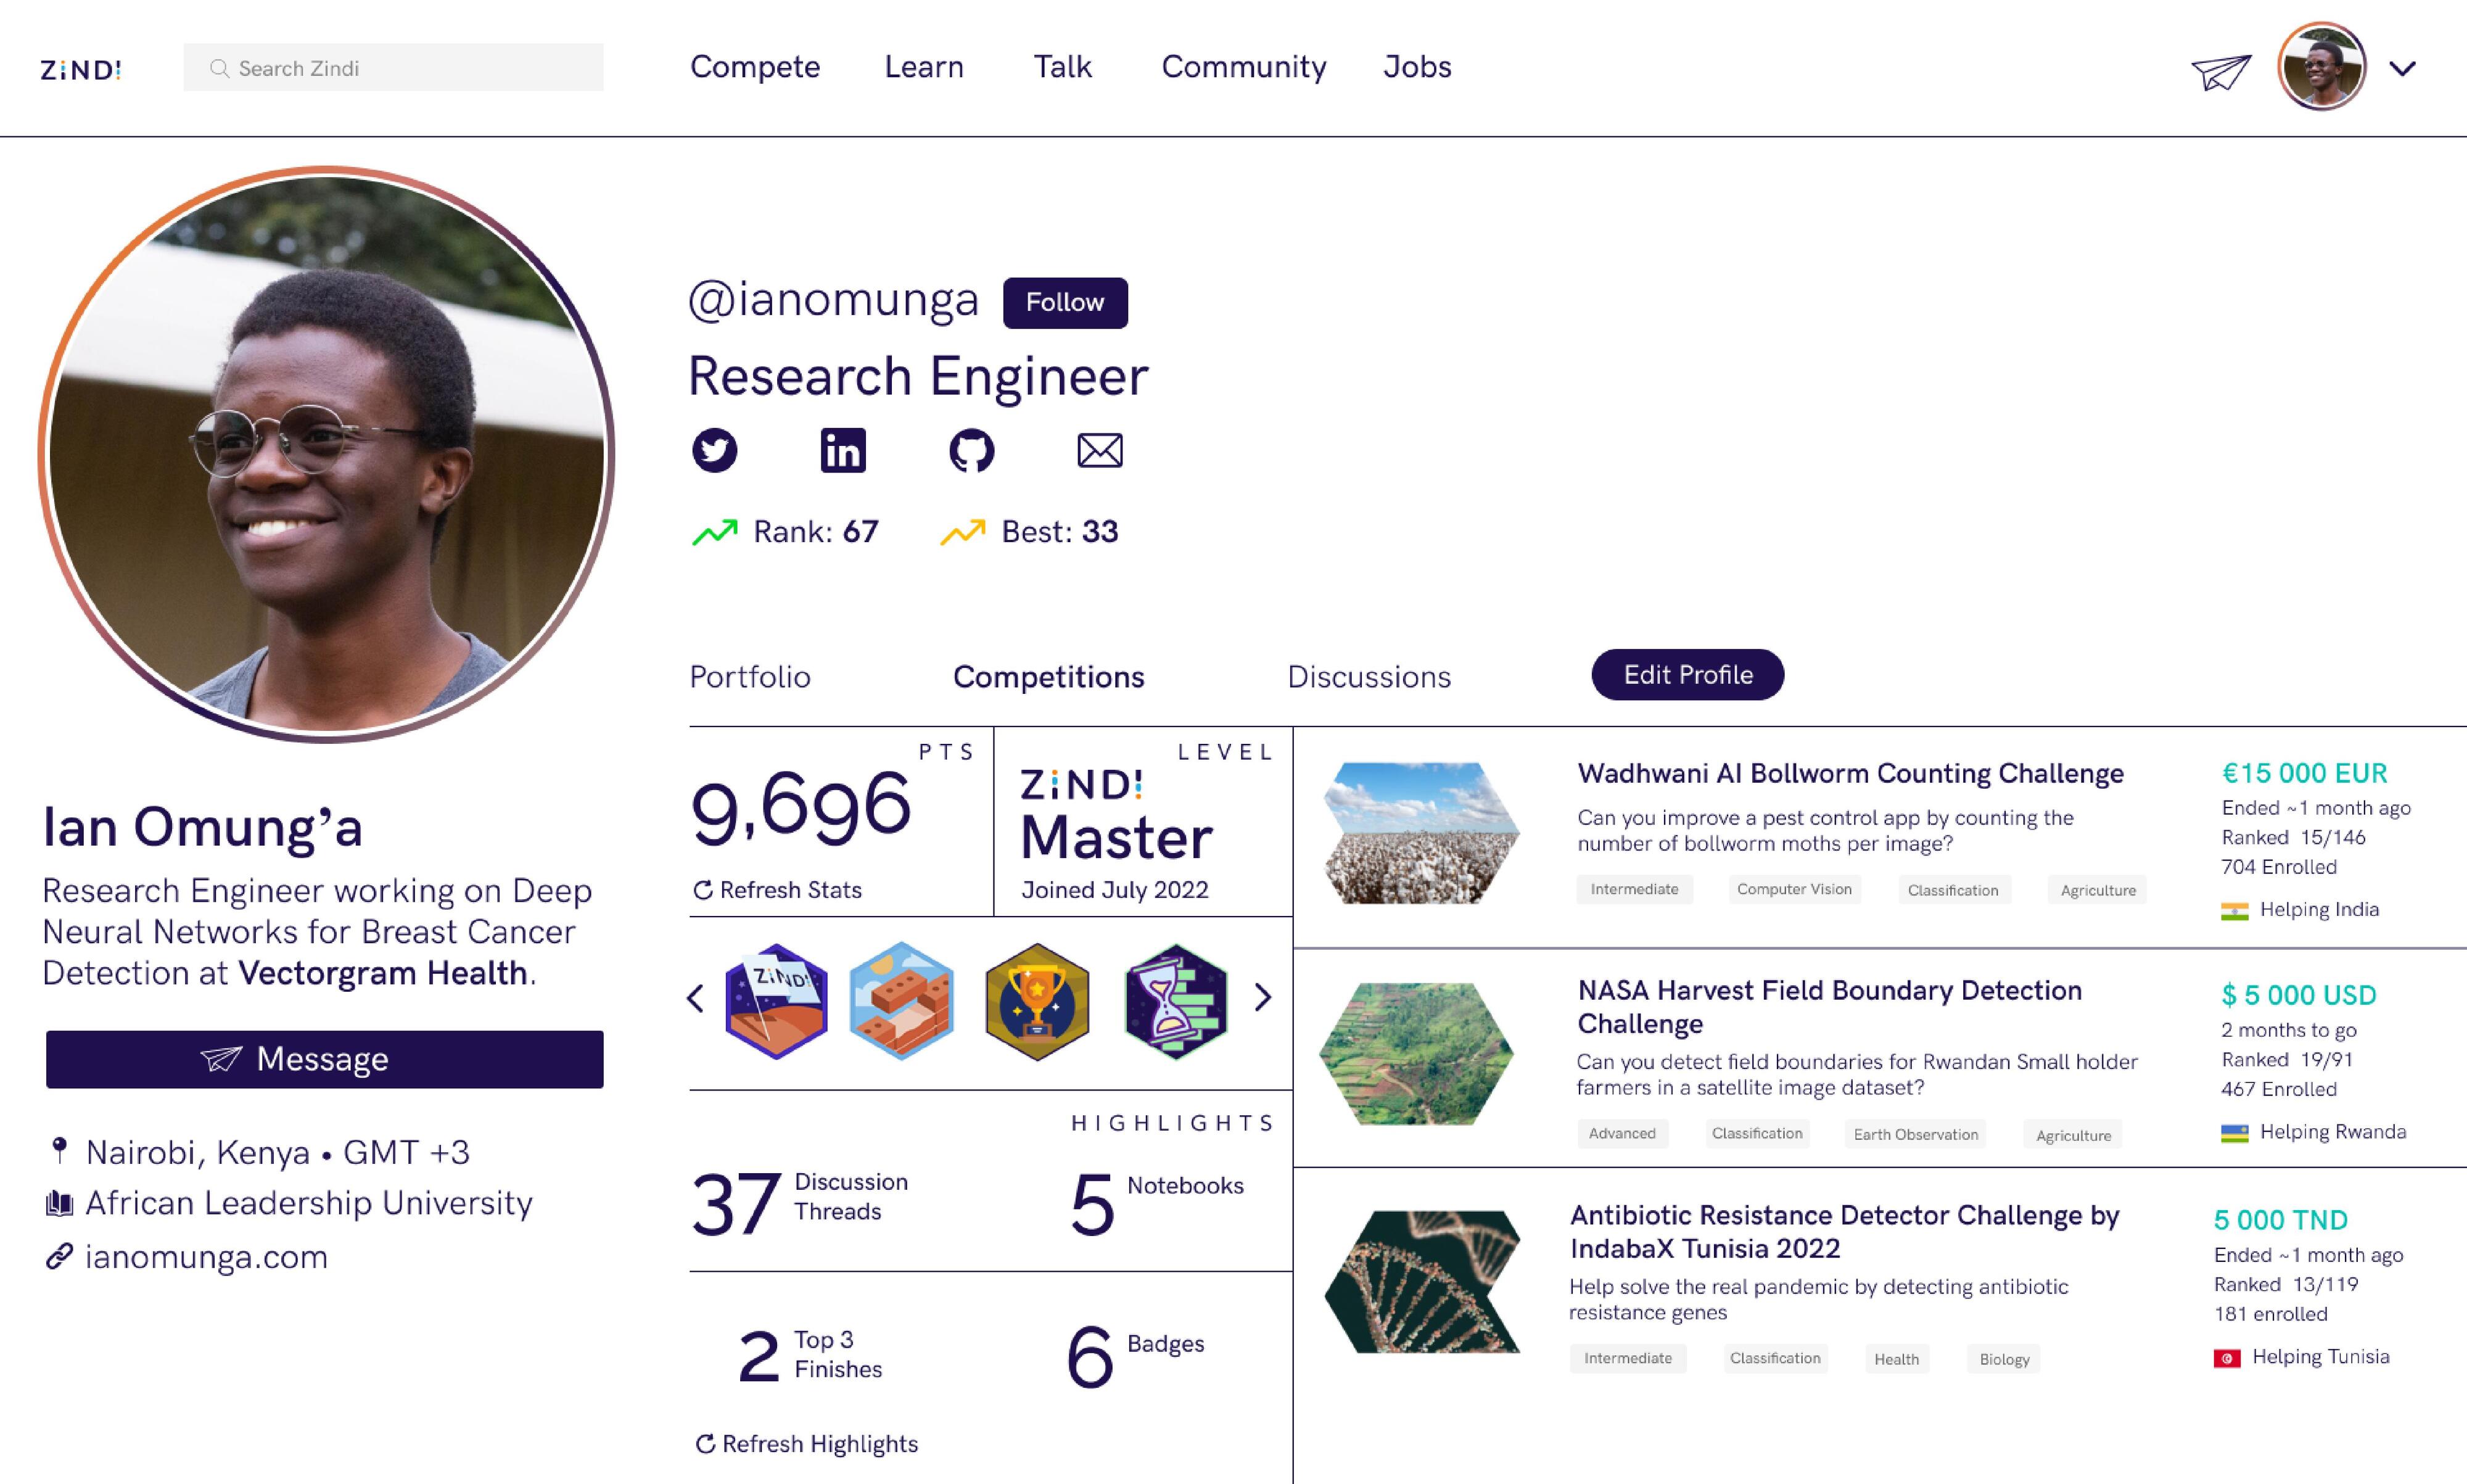Screen dimensions: 2467x1484
Task: Click the Edit Profile button
Action: [x=1687, y=675]
